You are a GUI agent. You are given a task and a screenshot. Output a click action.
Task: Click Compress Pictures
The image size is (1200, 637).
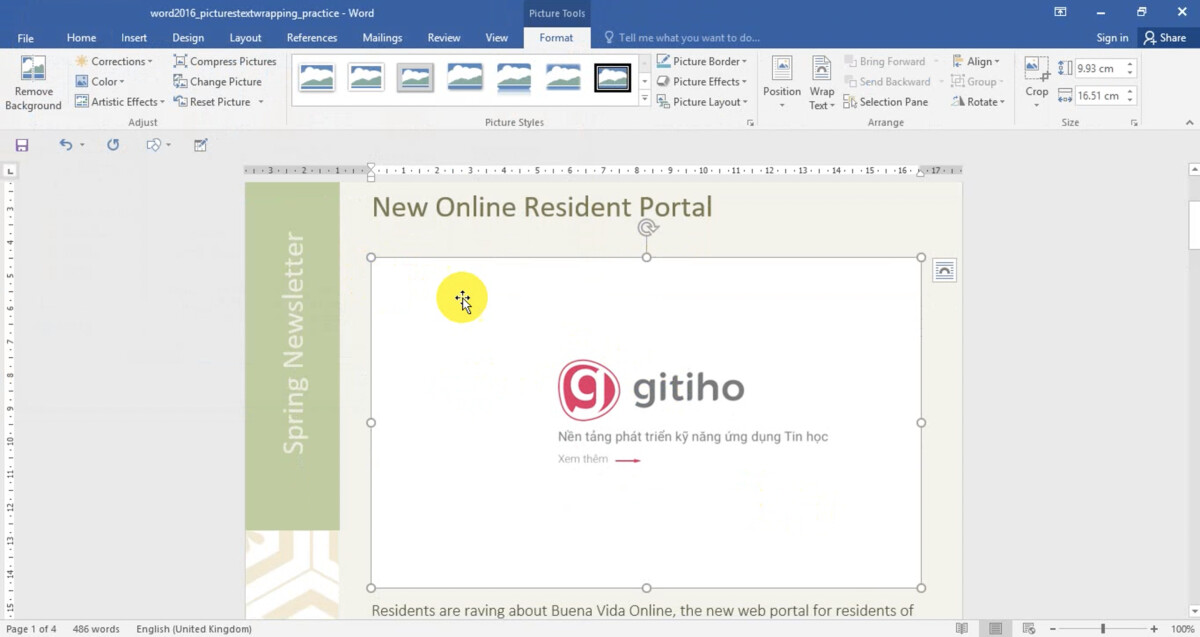[x=225, y=61]
